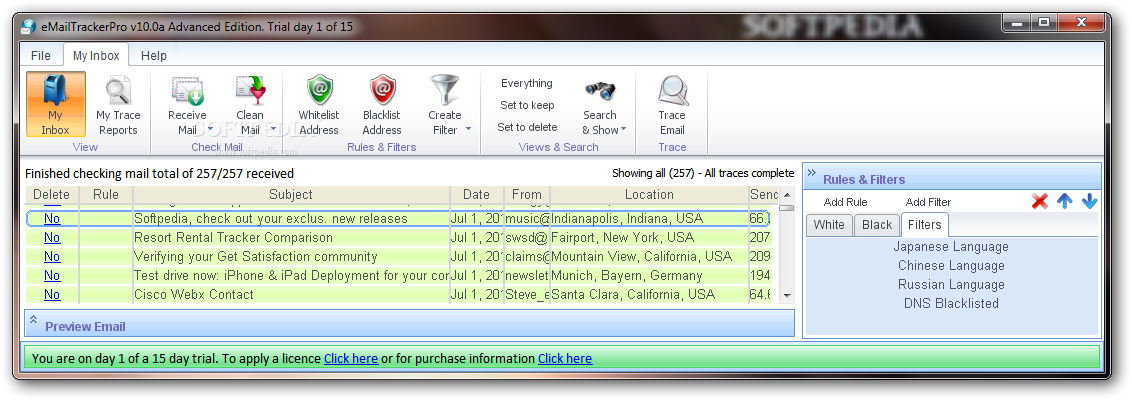Viewport: 1132px width, 400px height.
Task: Open Clean Mail dropdown arrow
Action: 274,129
